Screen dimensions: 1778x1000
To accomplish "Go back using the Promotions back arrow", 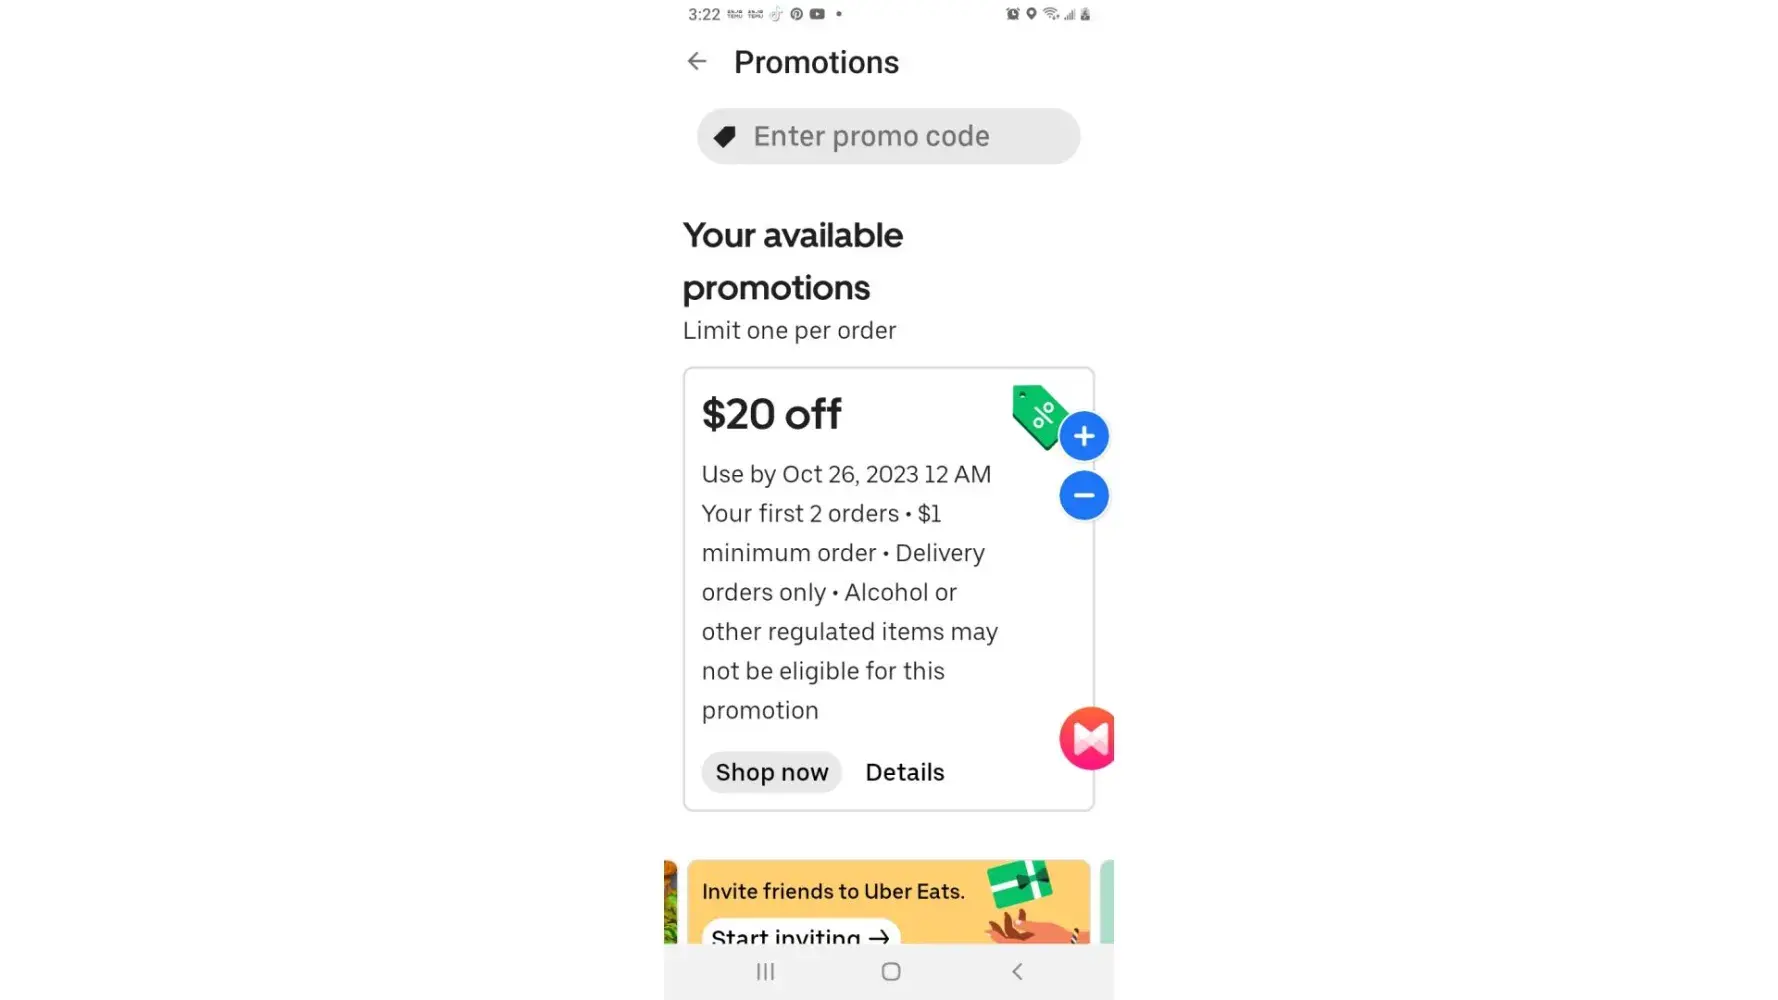I will click(697, 62).
